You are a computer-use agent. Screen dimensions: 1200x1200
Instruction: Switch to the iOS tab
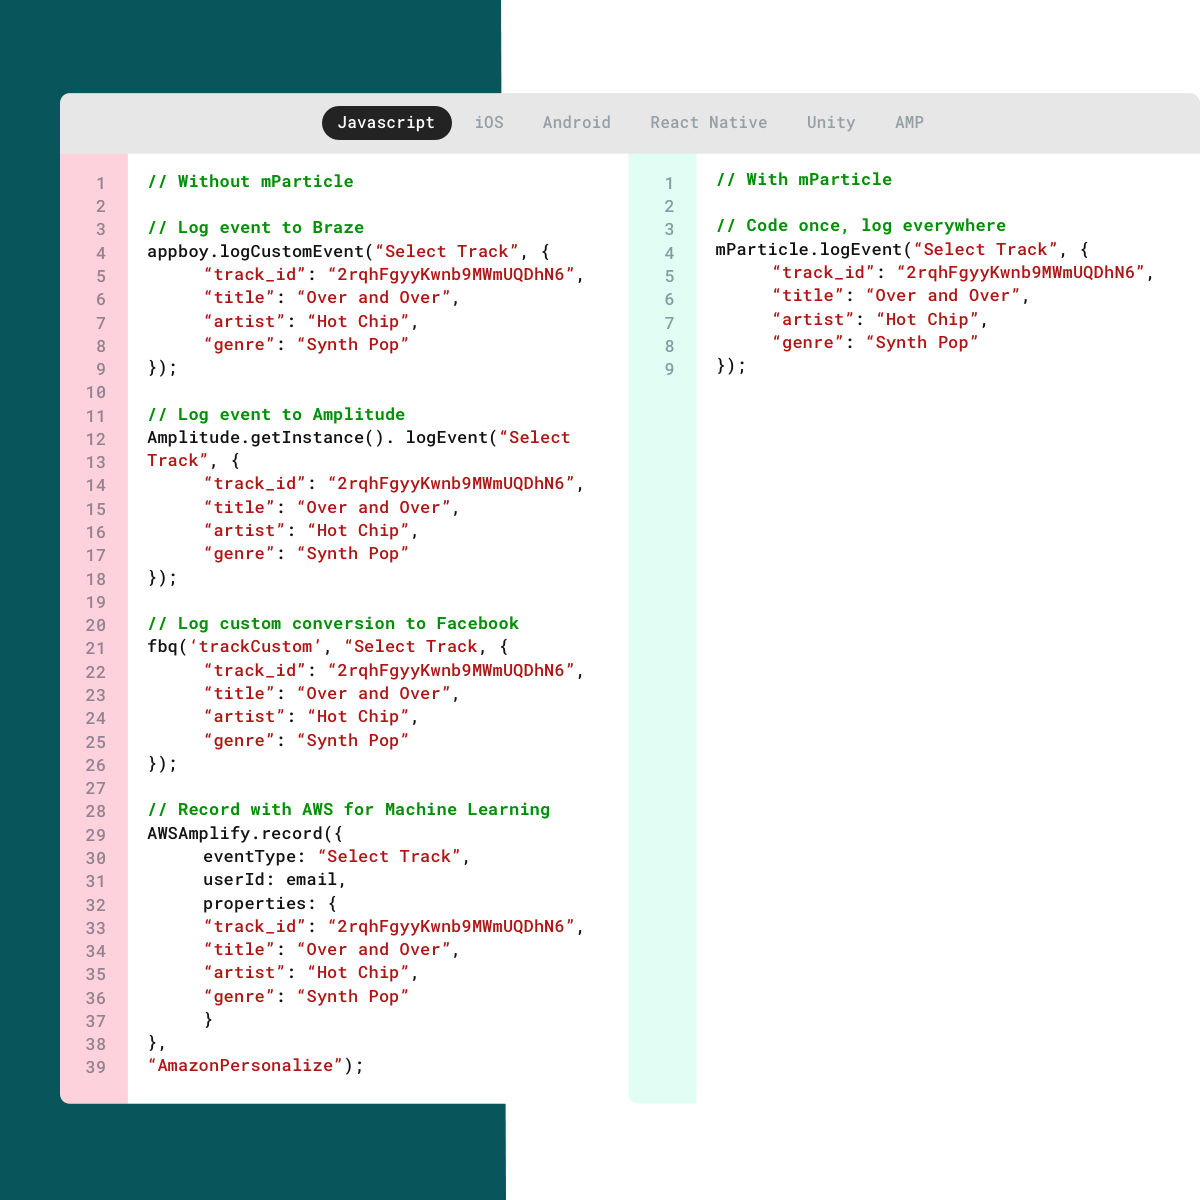point(489,123)
